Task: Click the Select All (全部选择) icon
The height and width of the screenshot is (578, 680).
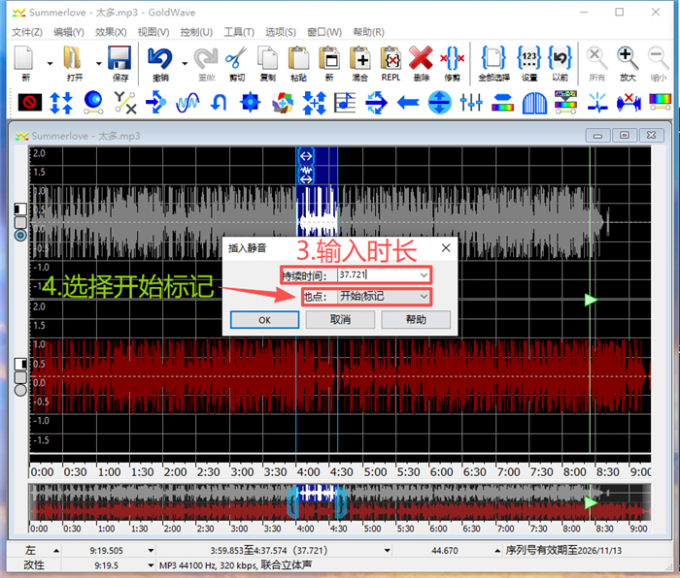Action: coord(491,61)
